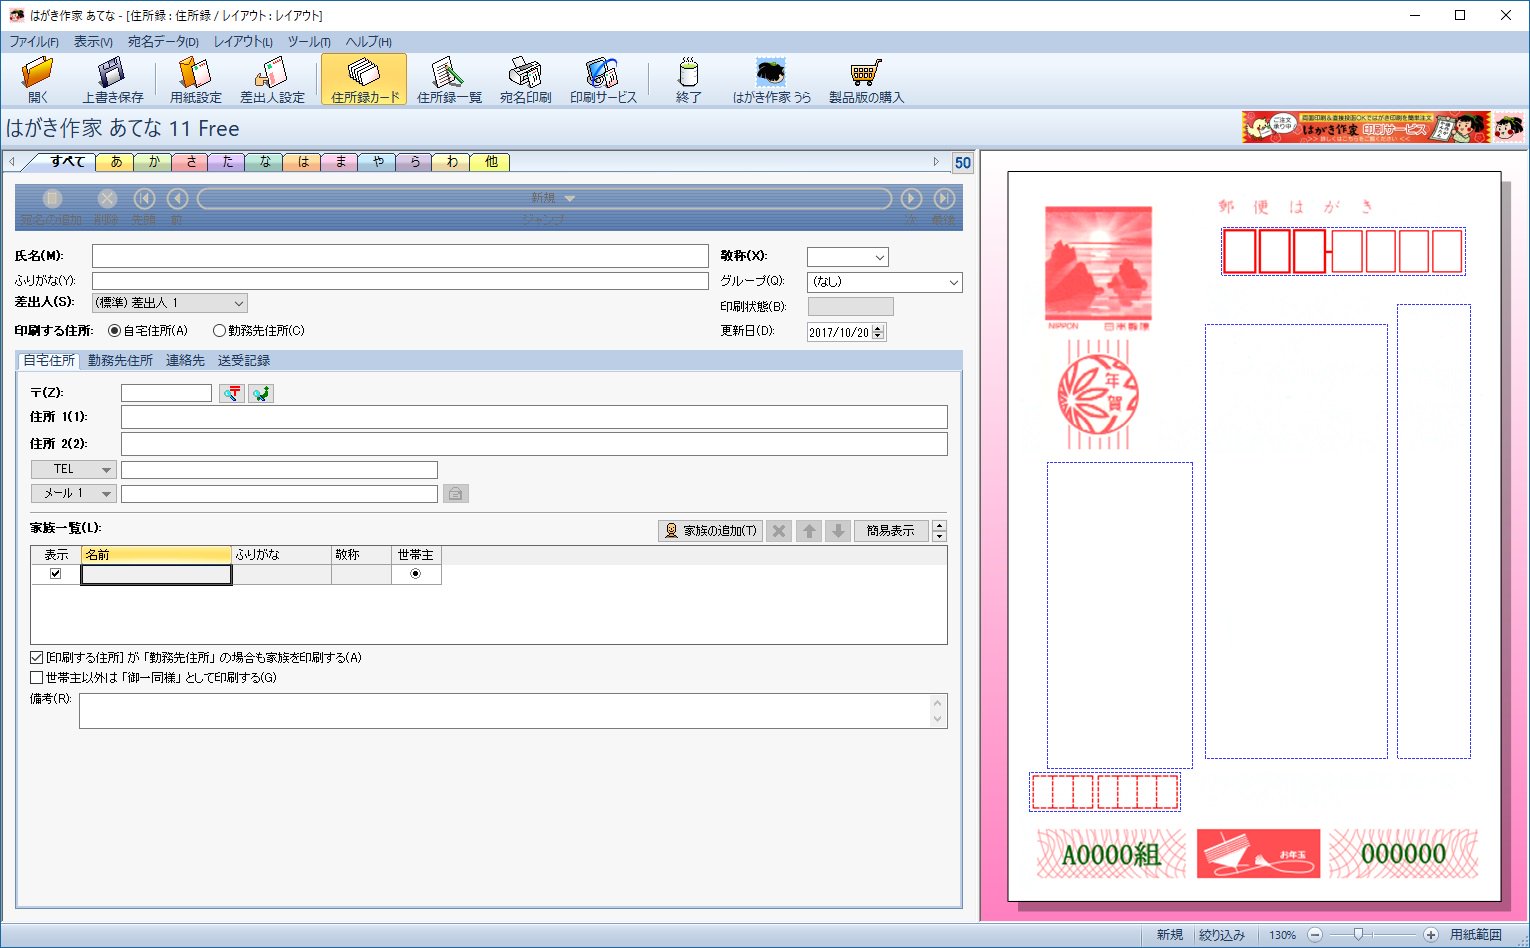Open the ファイル(F) menu

pos(34,42)
